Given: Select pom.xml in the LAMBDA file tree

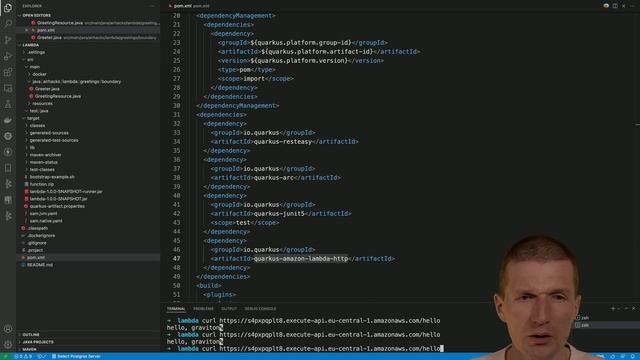Looking at the screenshot, I should coord(36,258).
